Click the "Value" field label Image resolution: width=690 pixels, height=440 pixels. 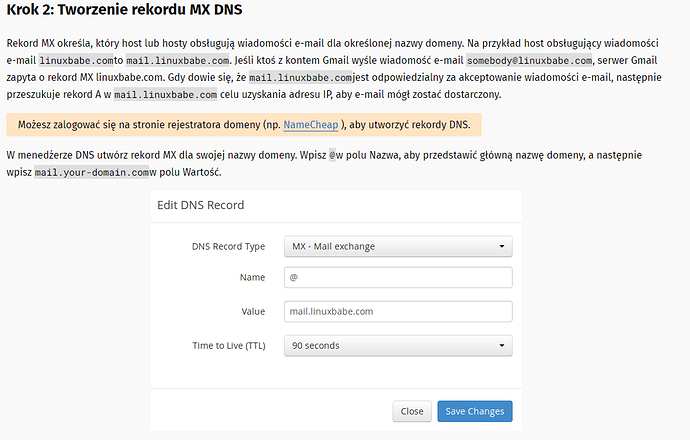252,311
